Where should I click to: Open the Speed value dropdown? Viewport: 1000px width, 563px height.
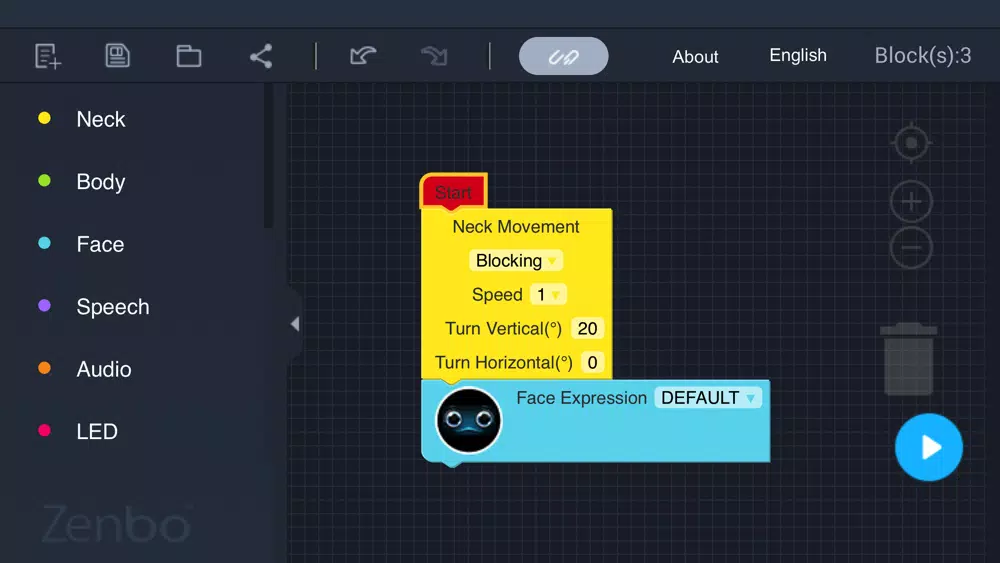pyautogui.click(x=548, y=295)
